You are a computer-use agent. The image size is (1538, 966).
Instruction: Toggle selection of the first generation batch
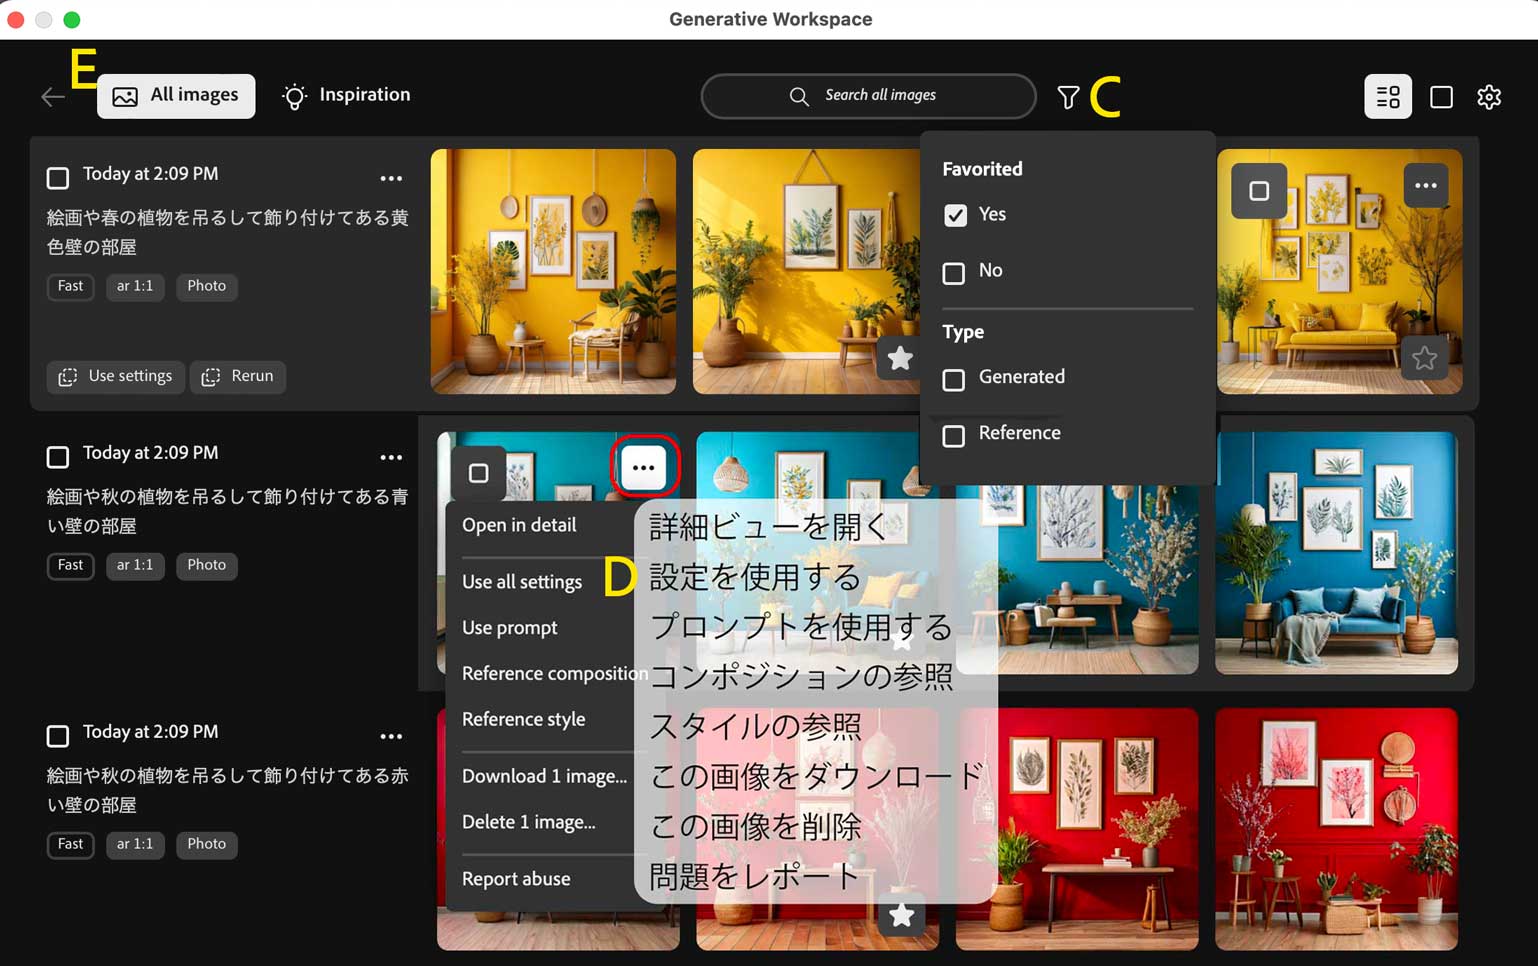pos(57,177)
